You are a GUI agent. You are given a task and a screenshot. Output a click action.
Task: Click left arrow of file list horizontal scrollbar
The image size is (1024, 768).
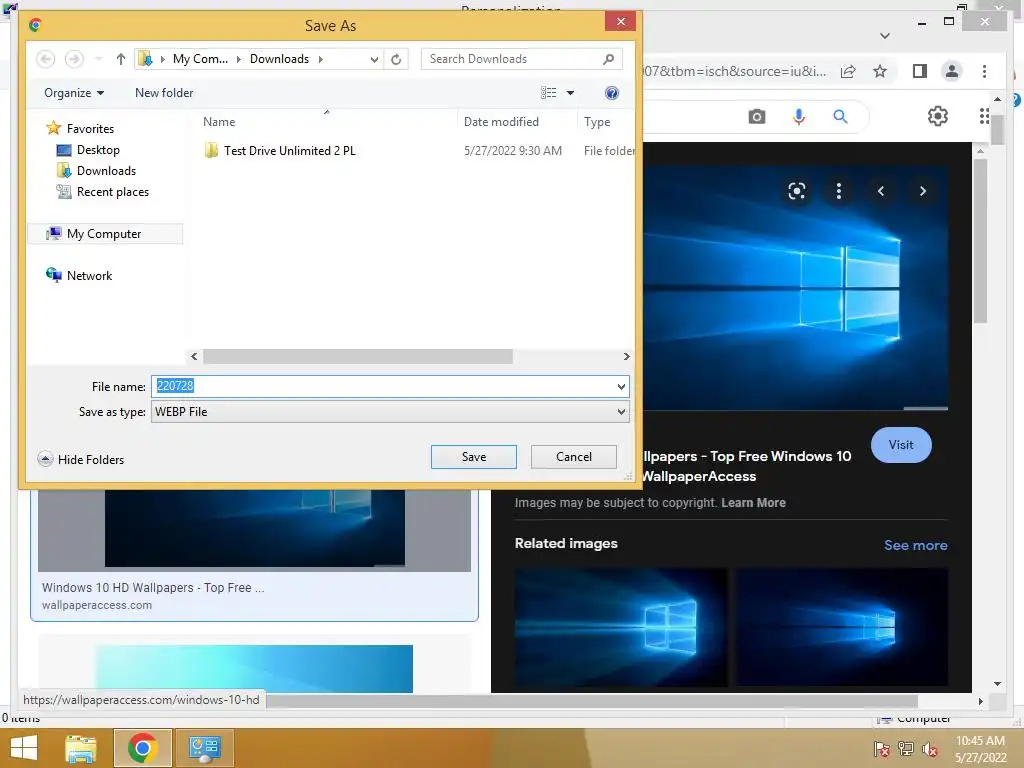pyautogui.click(x=194, y=357)
